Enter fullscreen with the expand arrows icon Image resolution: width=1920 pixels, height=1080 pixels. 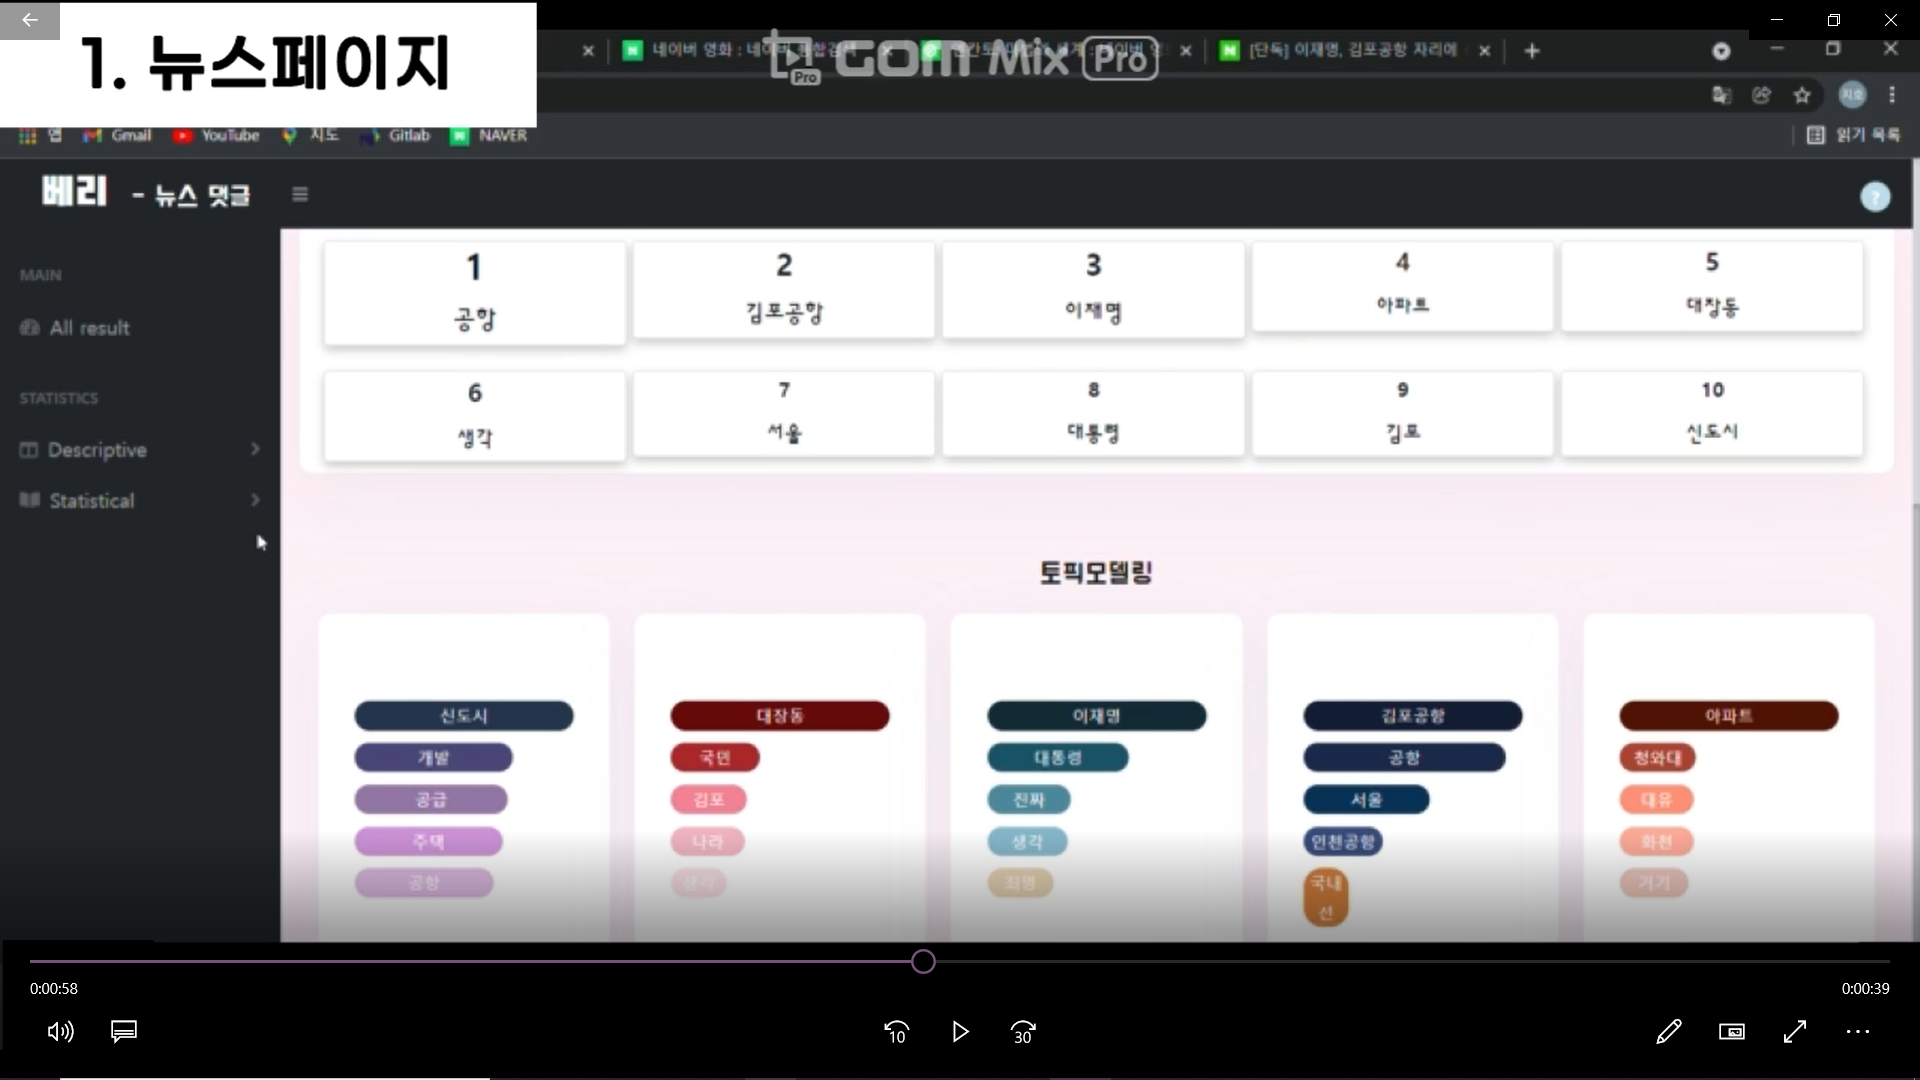[1795, 1032]
